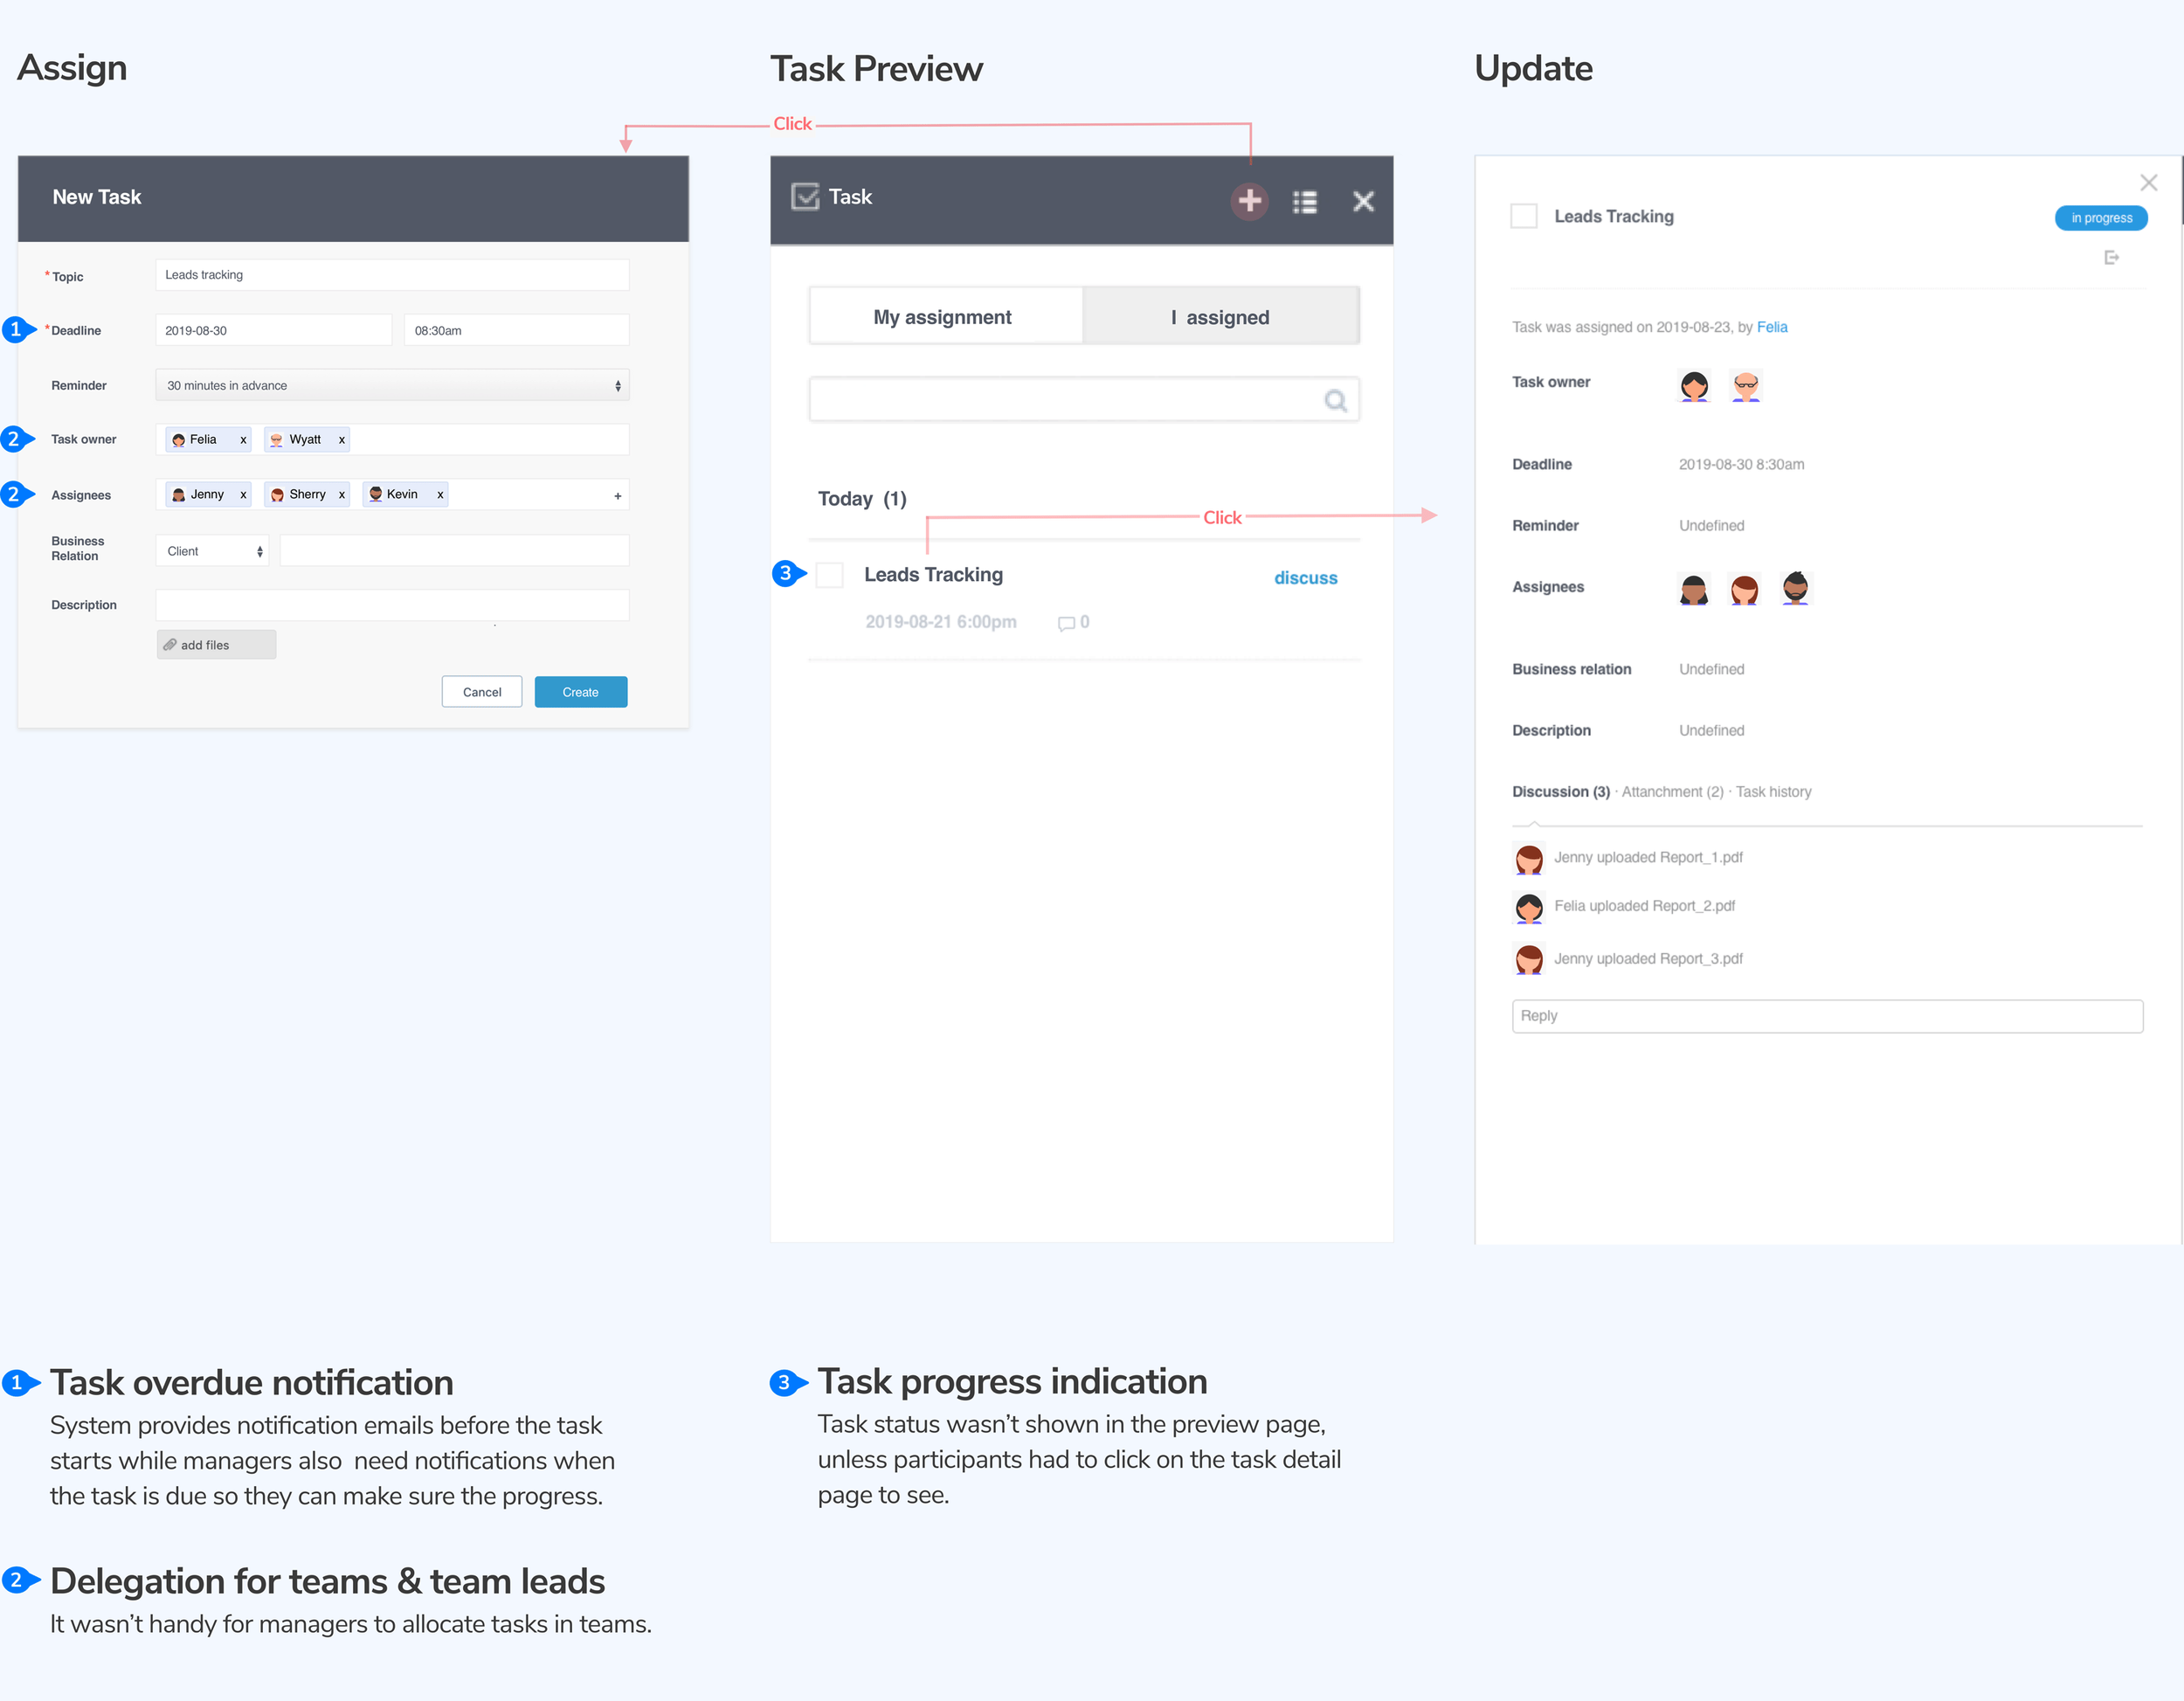The height and width of the screenshot is (1701, 2184).
Task: Expand the Reminder 30 minutes dropdown
Action: coord(392,386)
